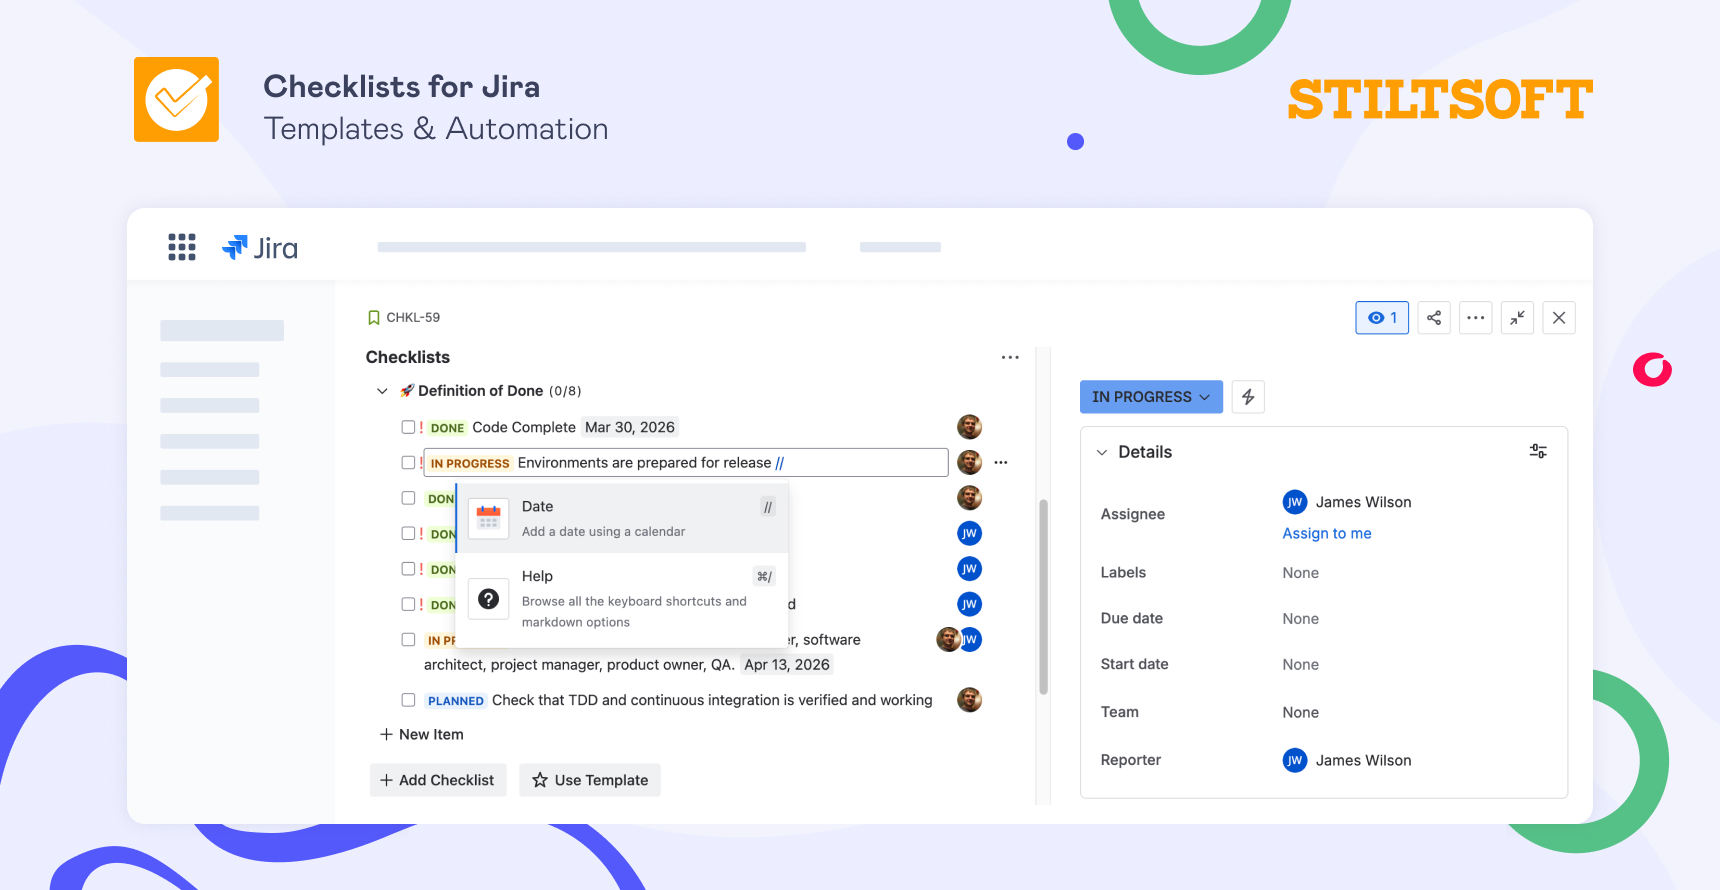Screen dimensions: 1720x890
Task: Click the Details configure fields icon
Action: click(x=1538, y=452)
